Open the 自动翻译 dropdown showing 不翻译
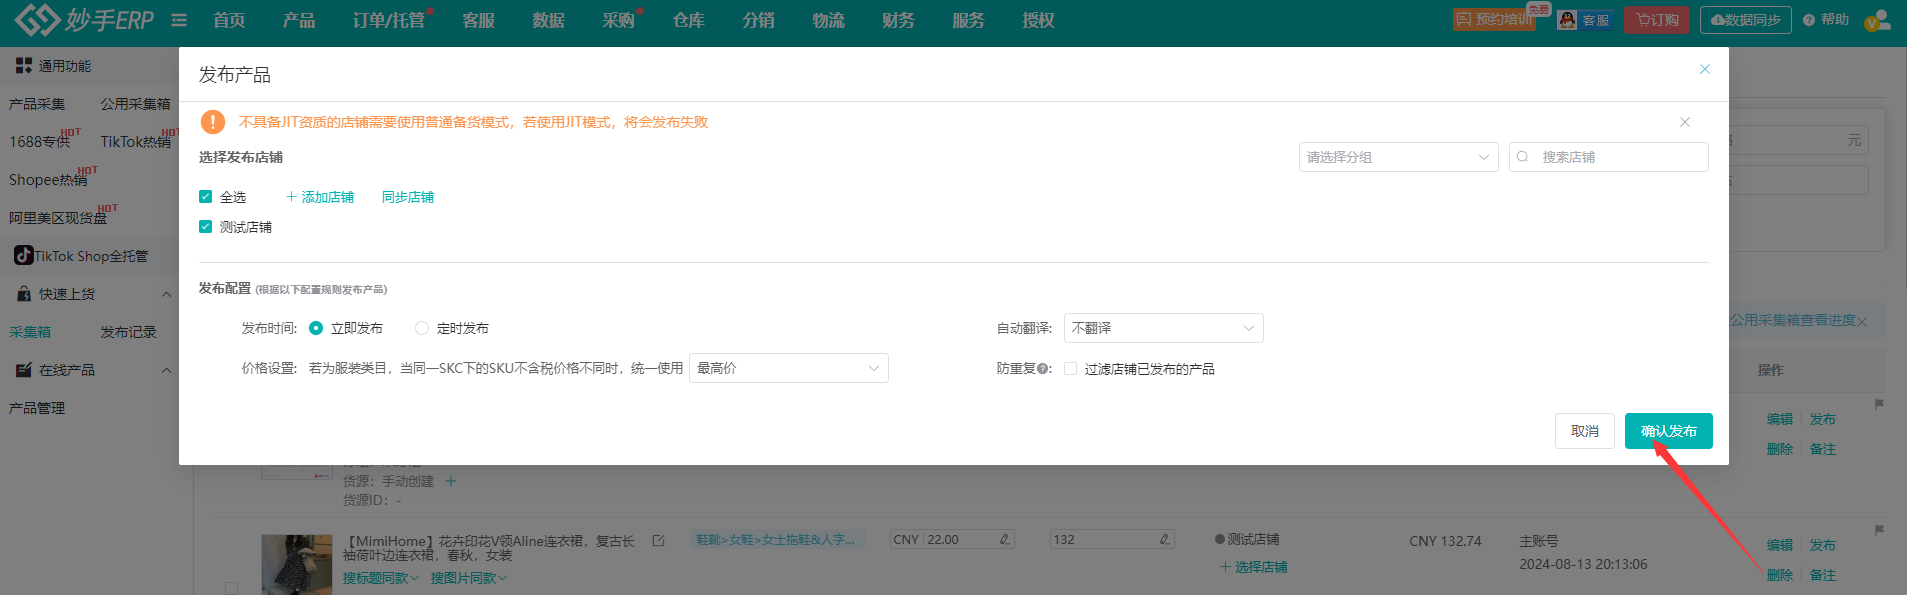This screenshot has width=1907, height=595. click(1163, 328)
